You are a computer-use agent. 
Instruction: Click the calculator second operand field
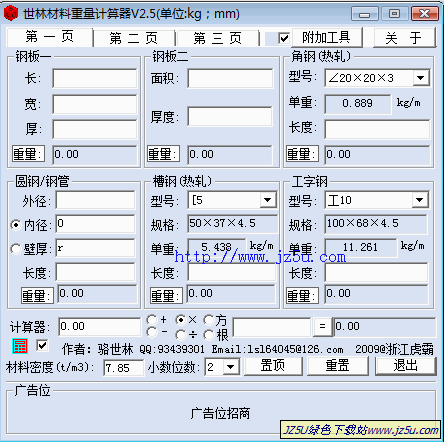point(272,327)
